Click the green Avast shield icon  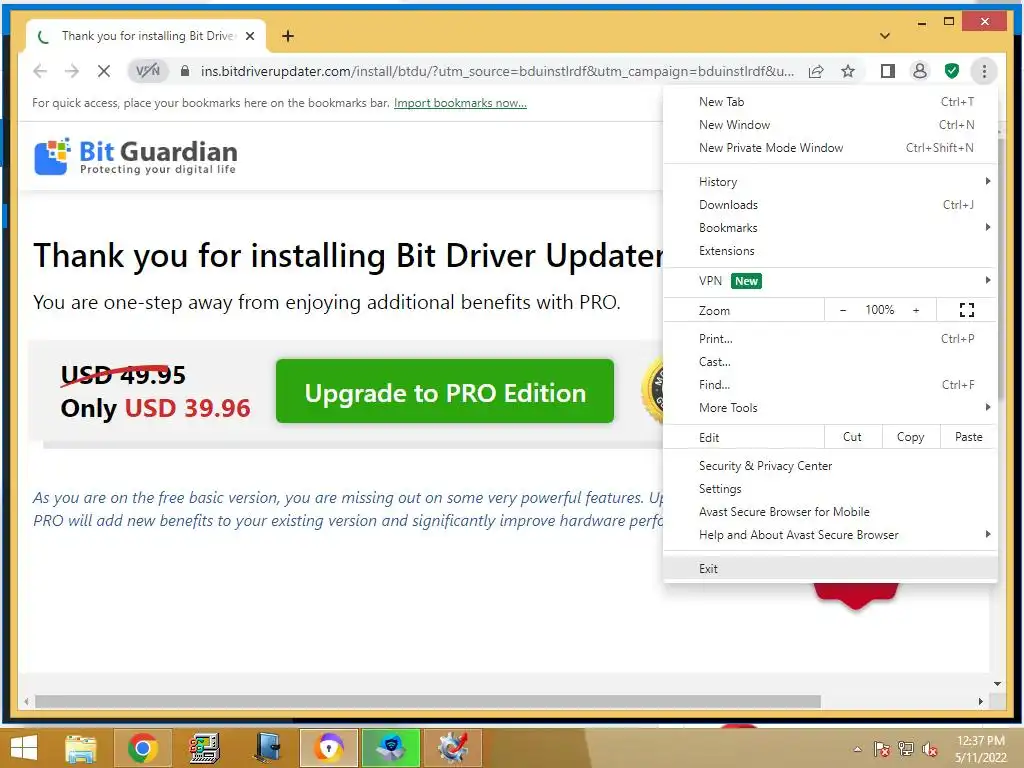pos(952,71)
